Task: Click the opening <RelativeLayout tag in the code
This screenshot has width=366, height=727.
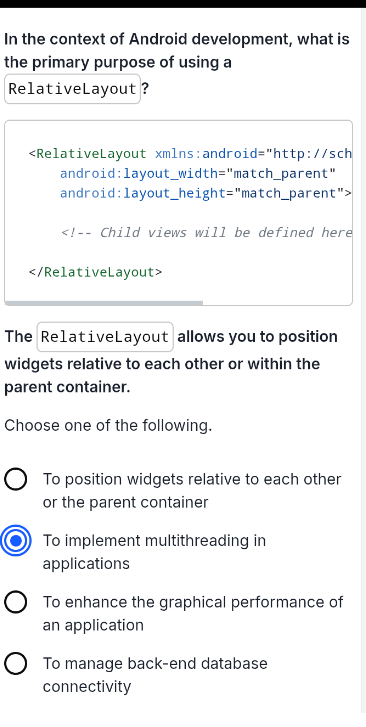Action: click(88, 153)
